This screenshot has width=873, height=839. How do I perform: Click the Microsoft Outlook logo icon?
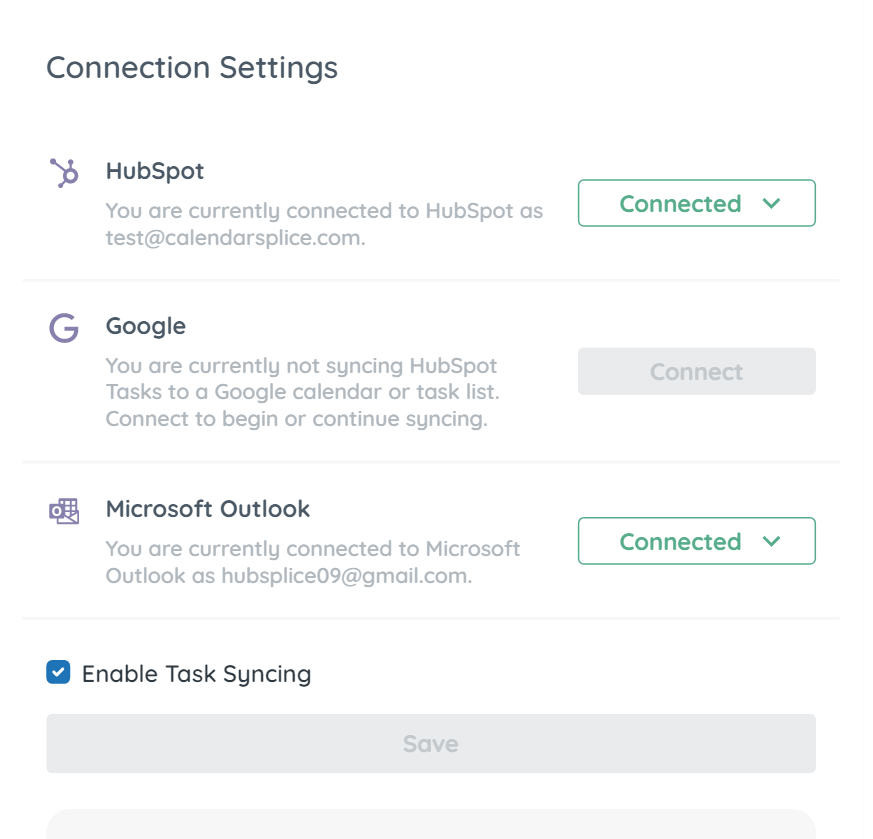click(64, 511)
